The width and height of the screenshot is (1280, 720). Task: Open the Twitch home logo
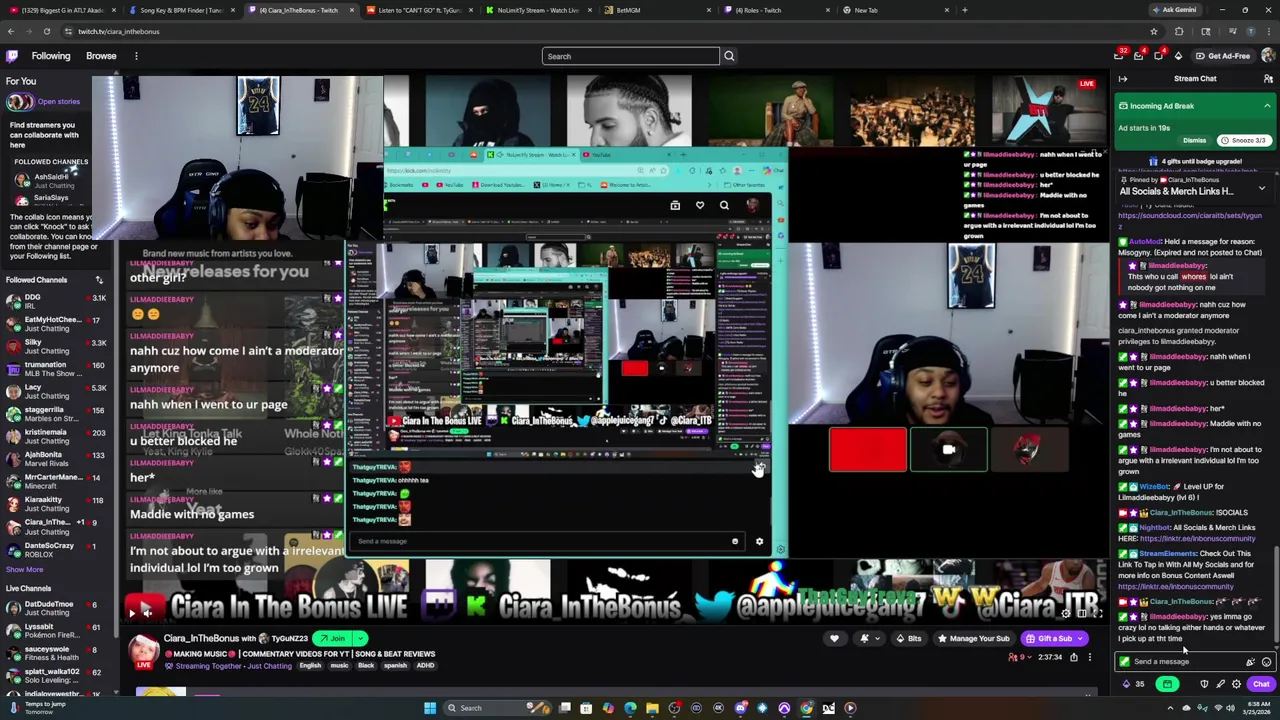[x=12, y=56]
